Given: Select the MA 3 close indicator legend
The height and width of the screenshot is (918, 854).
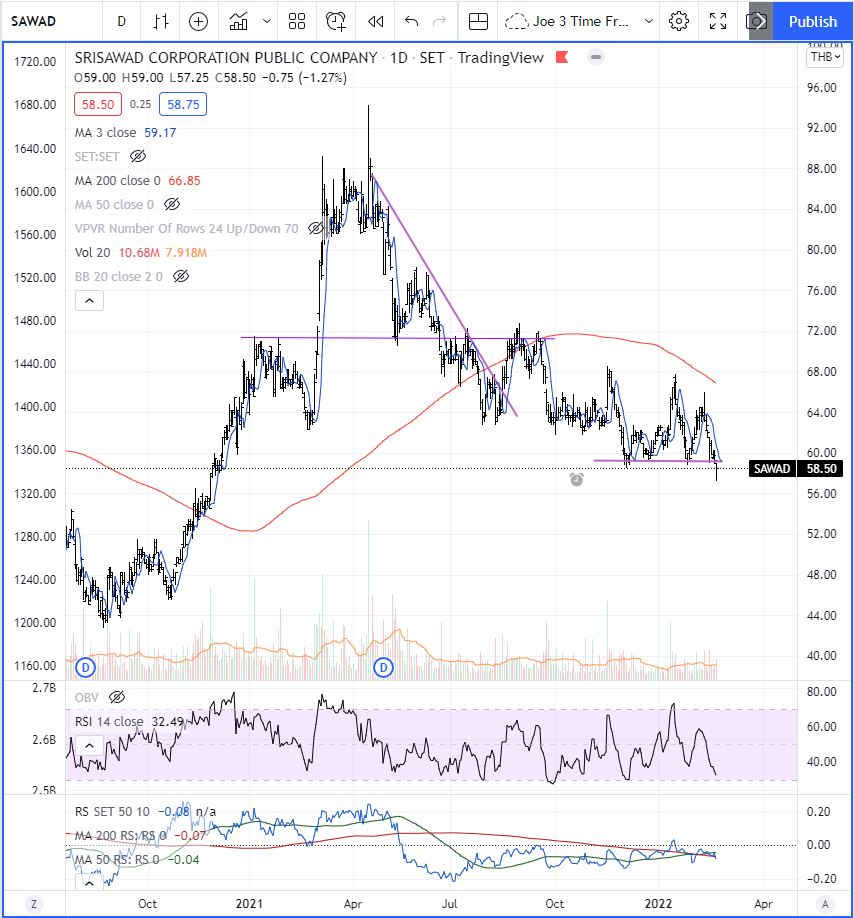Looking at the screenshot, I should click(105, 133).
